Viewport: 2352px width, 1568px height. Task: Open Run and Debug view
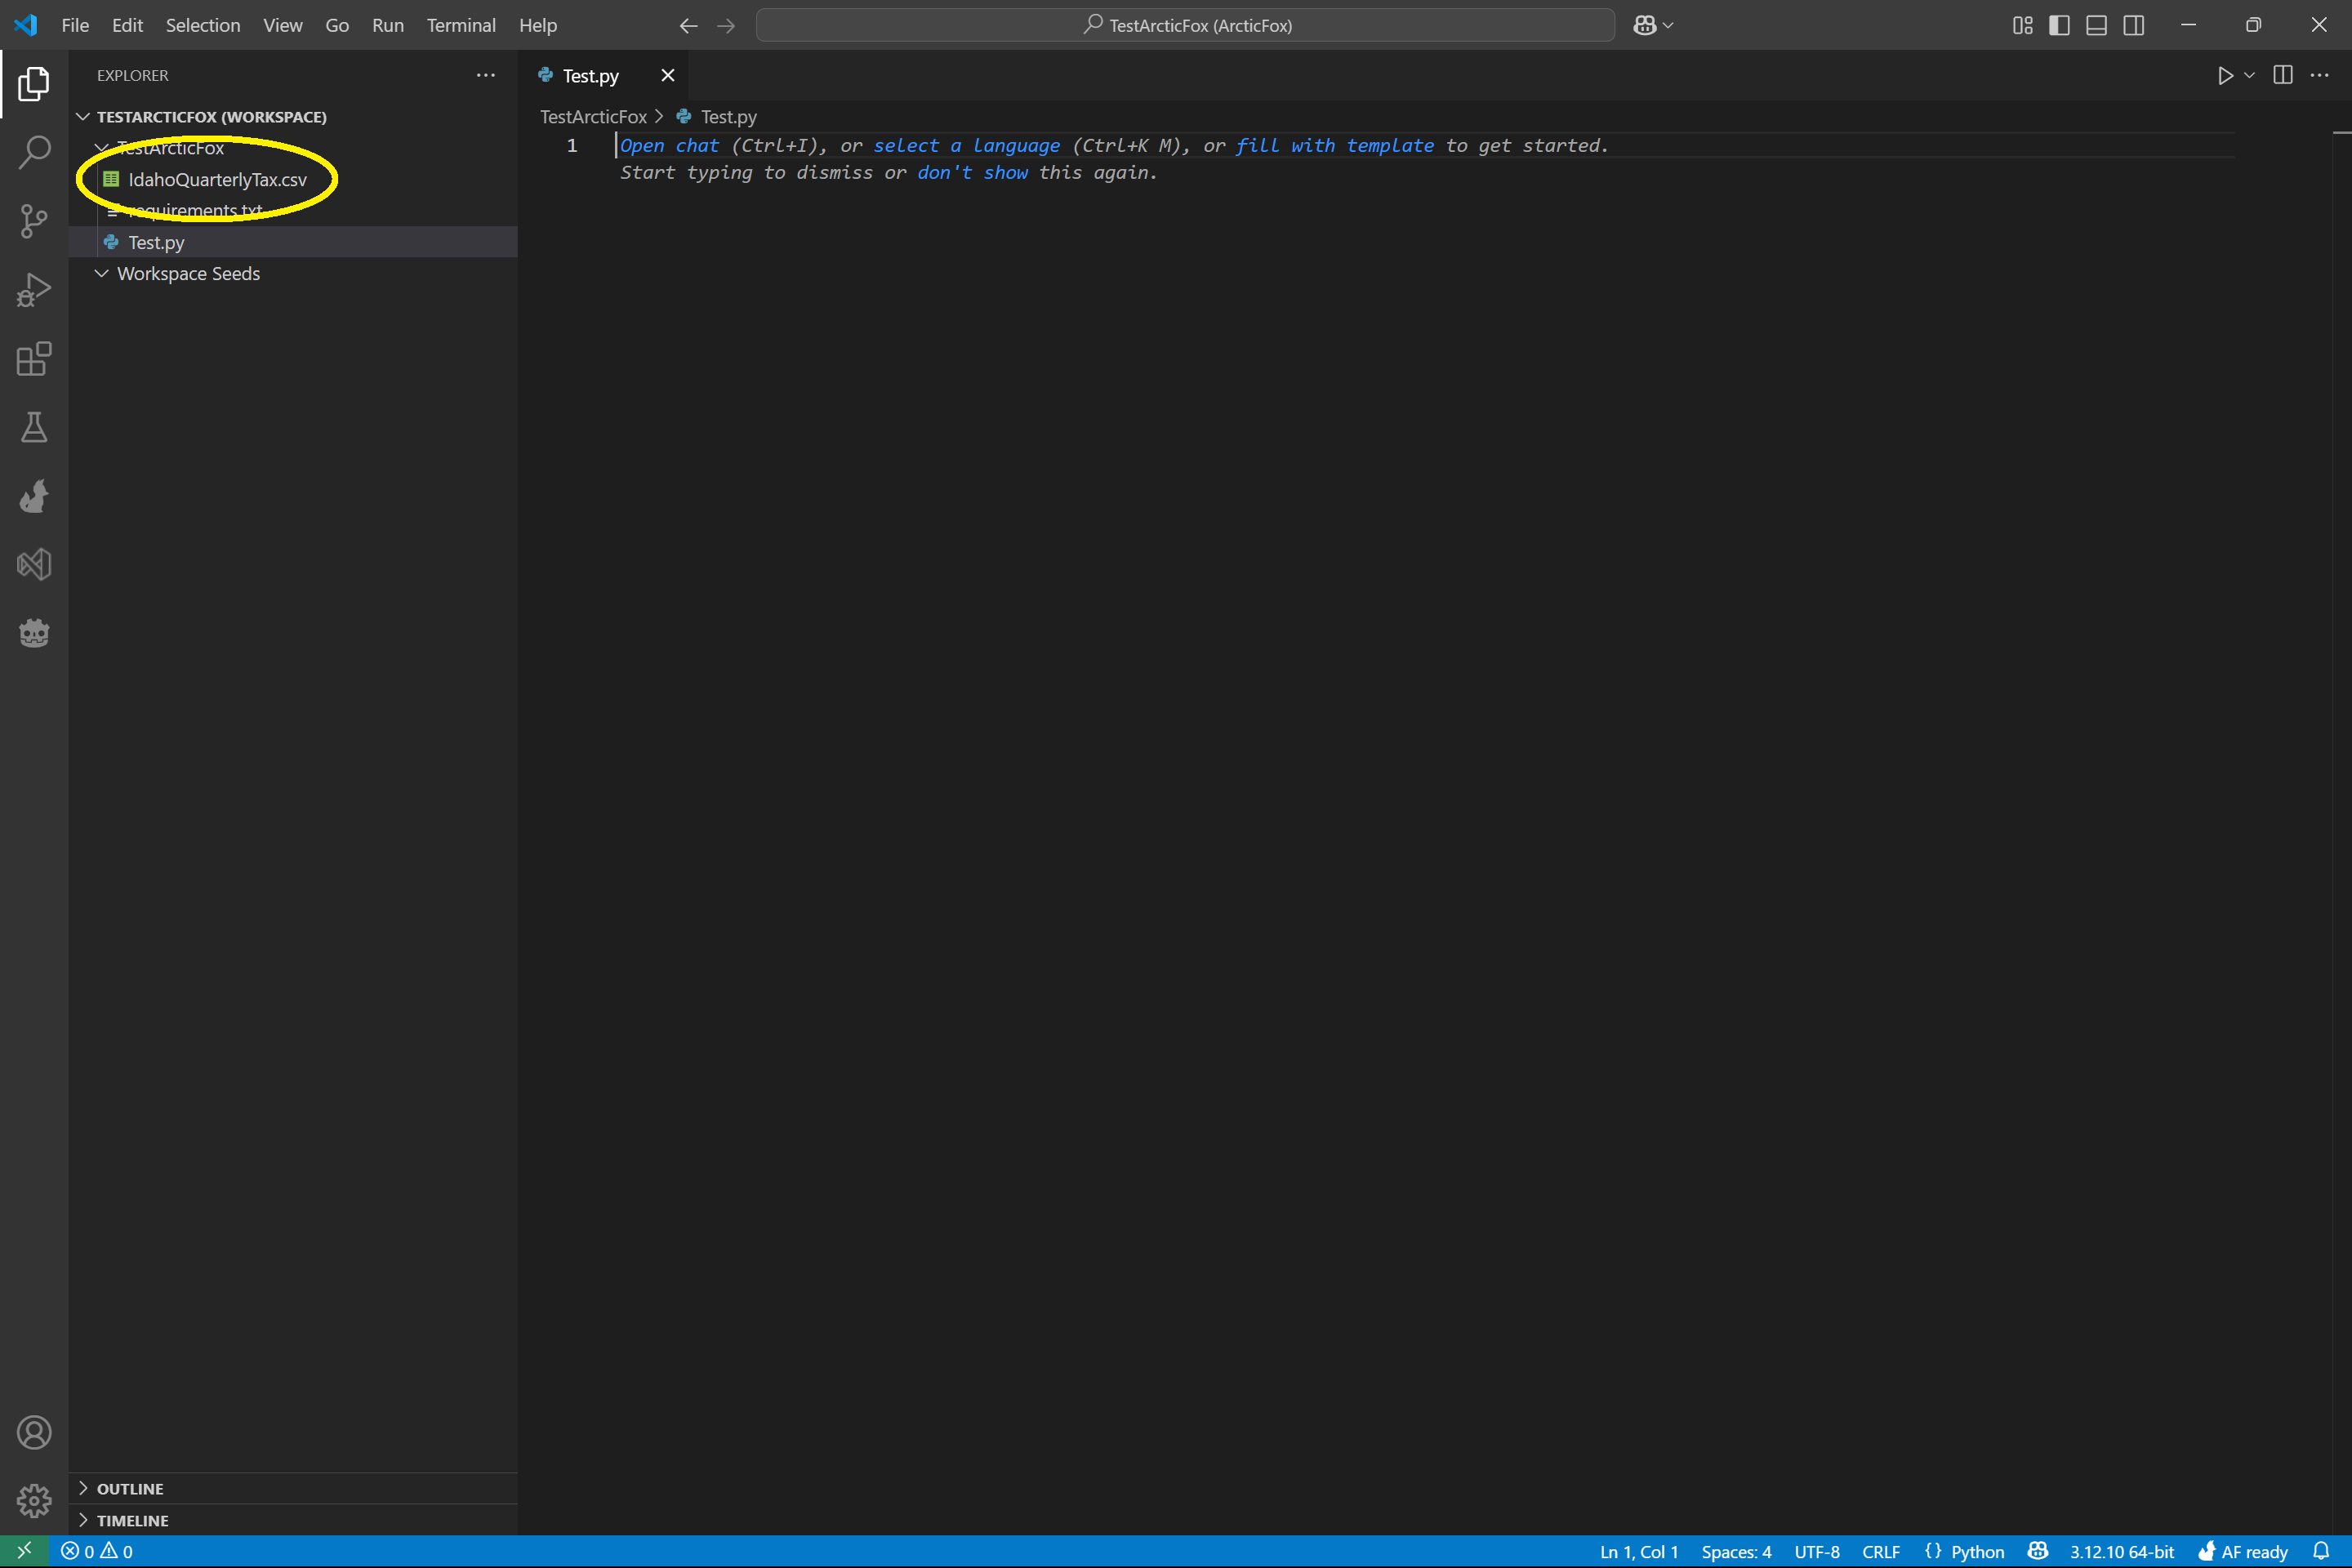(34, 290)
